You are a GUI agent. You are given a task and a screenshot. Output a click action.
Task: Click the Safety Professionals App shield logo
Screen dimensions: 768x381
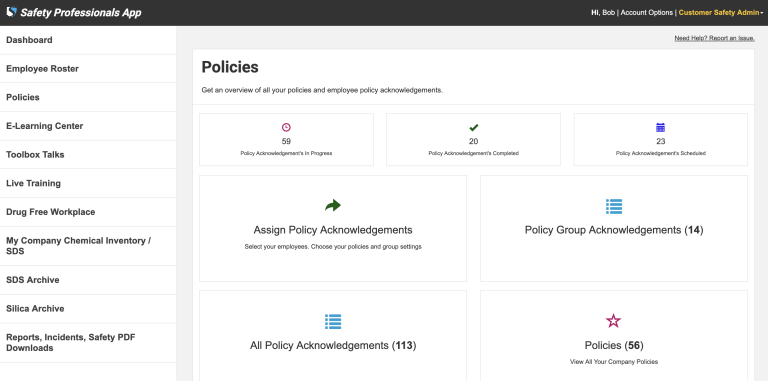click(11, 12)
